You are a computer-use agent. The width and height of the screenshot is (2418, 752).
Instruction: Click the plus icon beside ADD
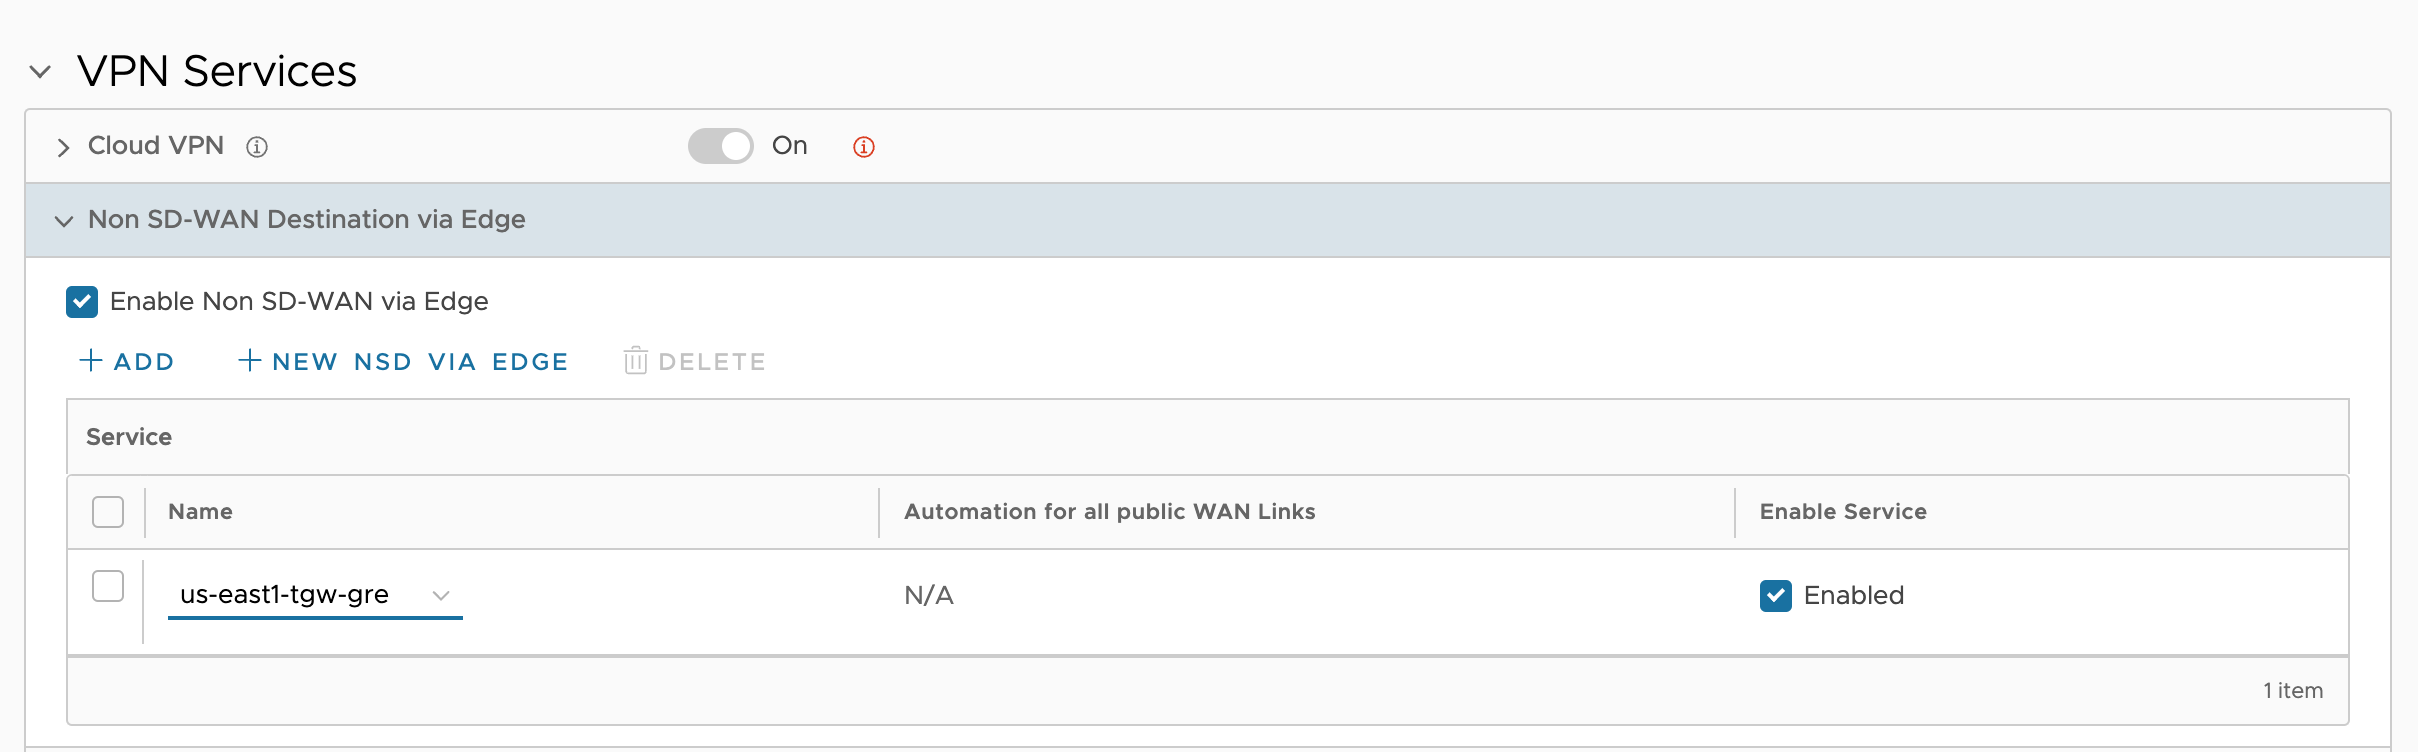pos(91,360)
